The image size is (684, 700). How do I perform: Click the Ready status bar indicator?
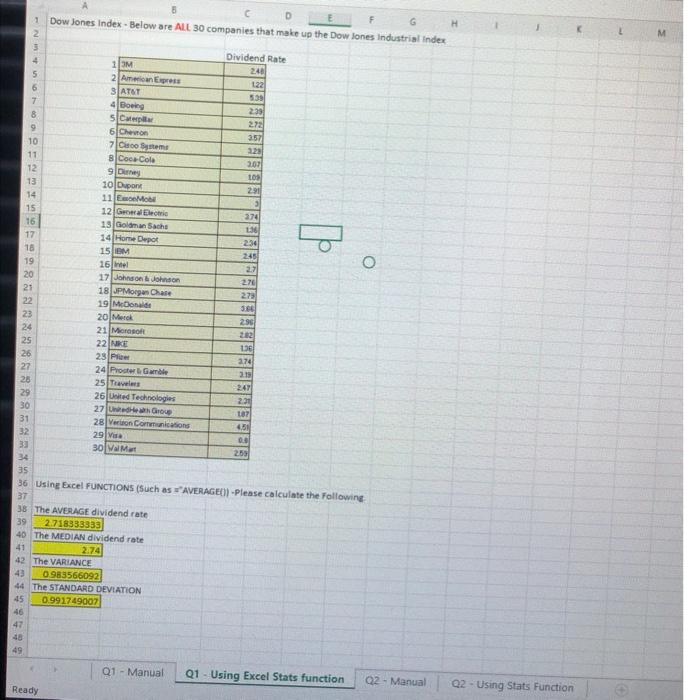pyautogui.click(x=25, y=690)
